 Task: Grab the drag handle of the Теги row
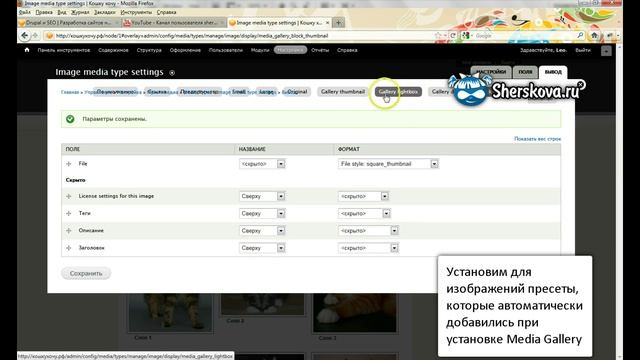tap(69, 213)
